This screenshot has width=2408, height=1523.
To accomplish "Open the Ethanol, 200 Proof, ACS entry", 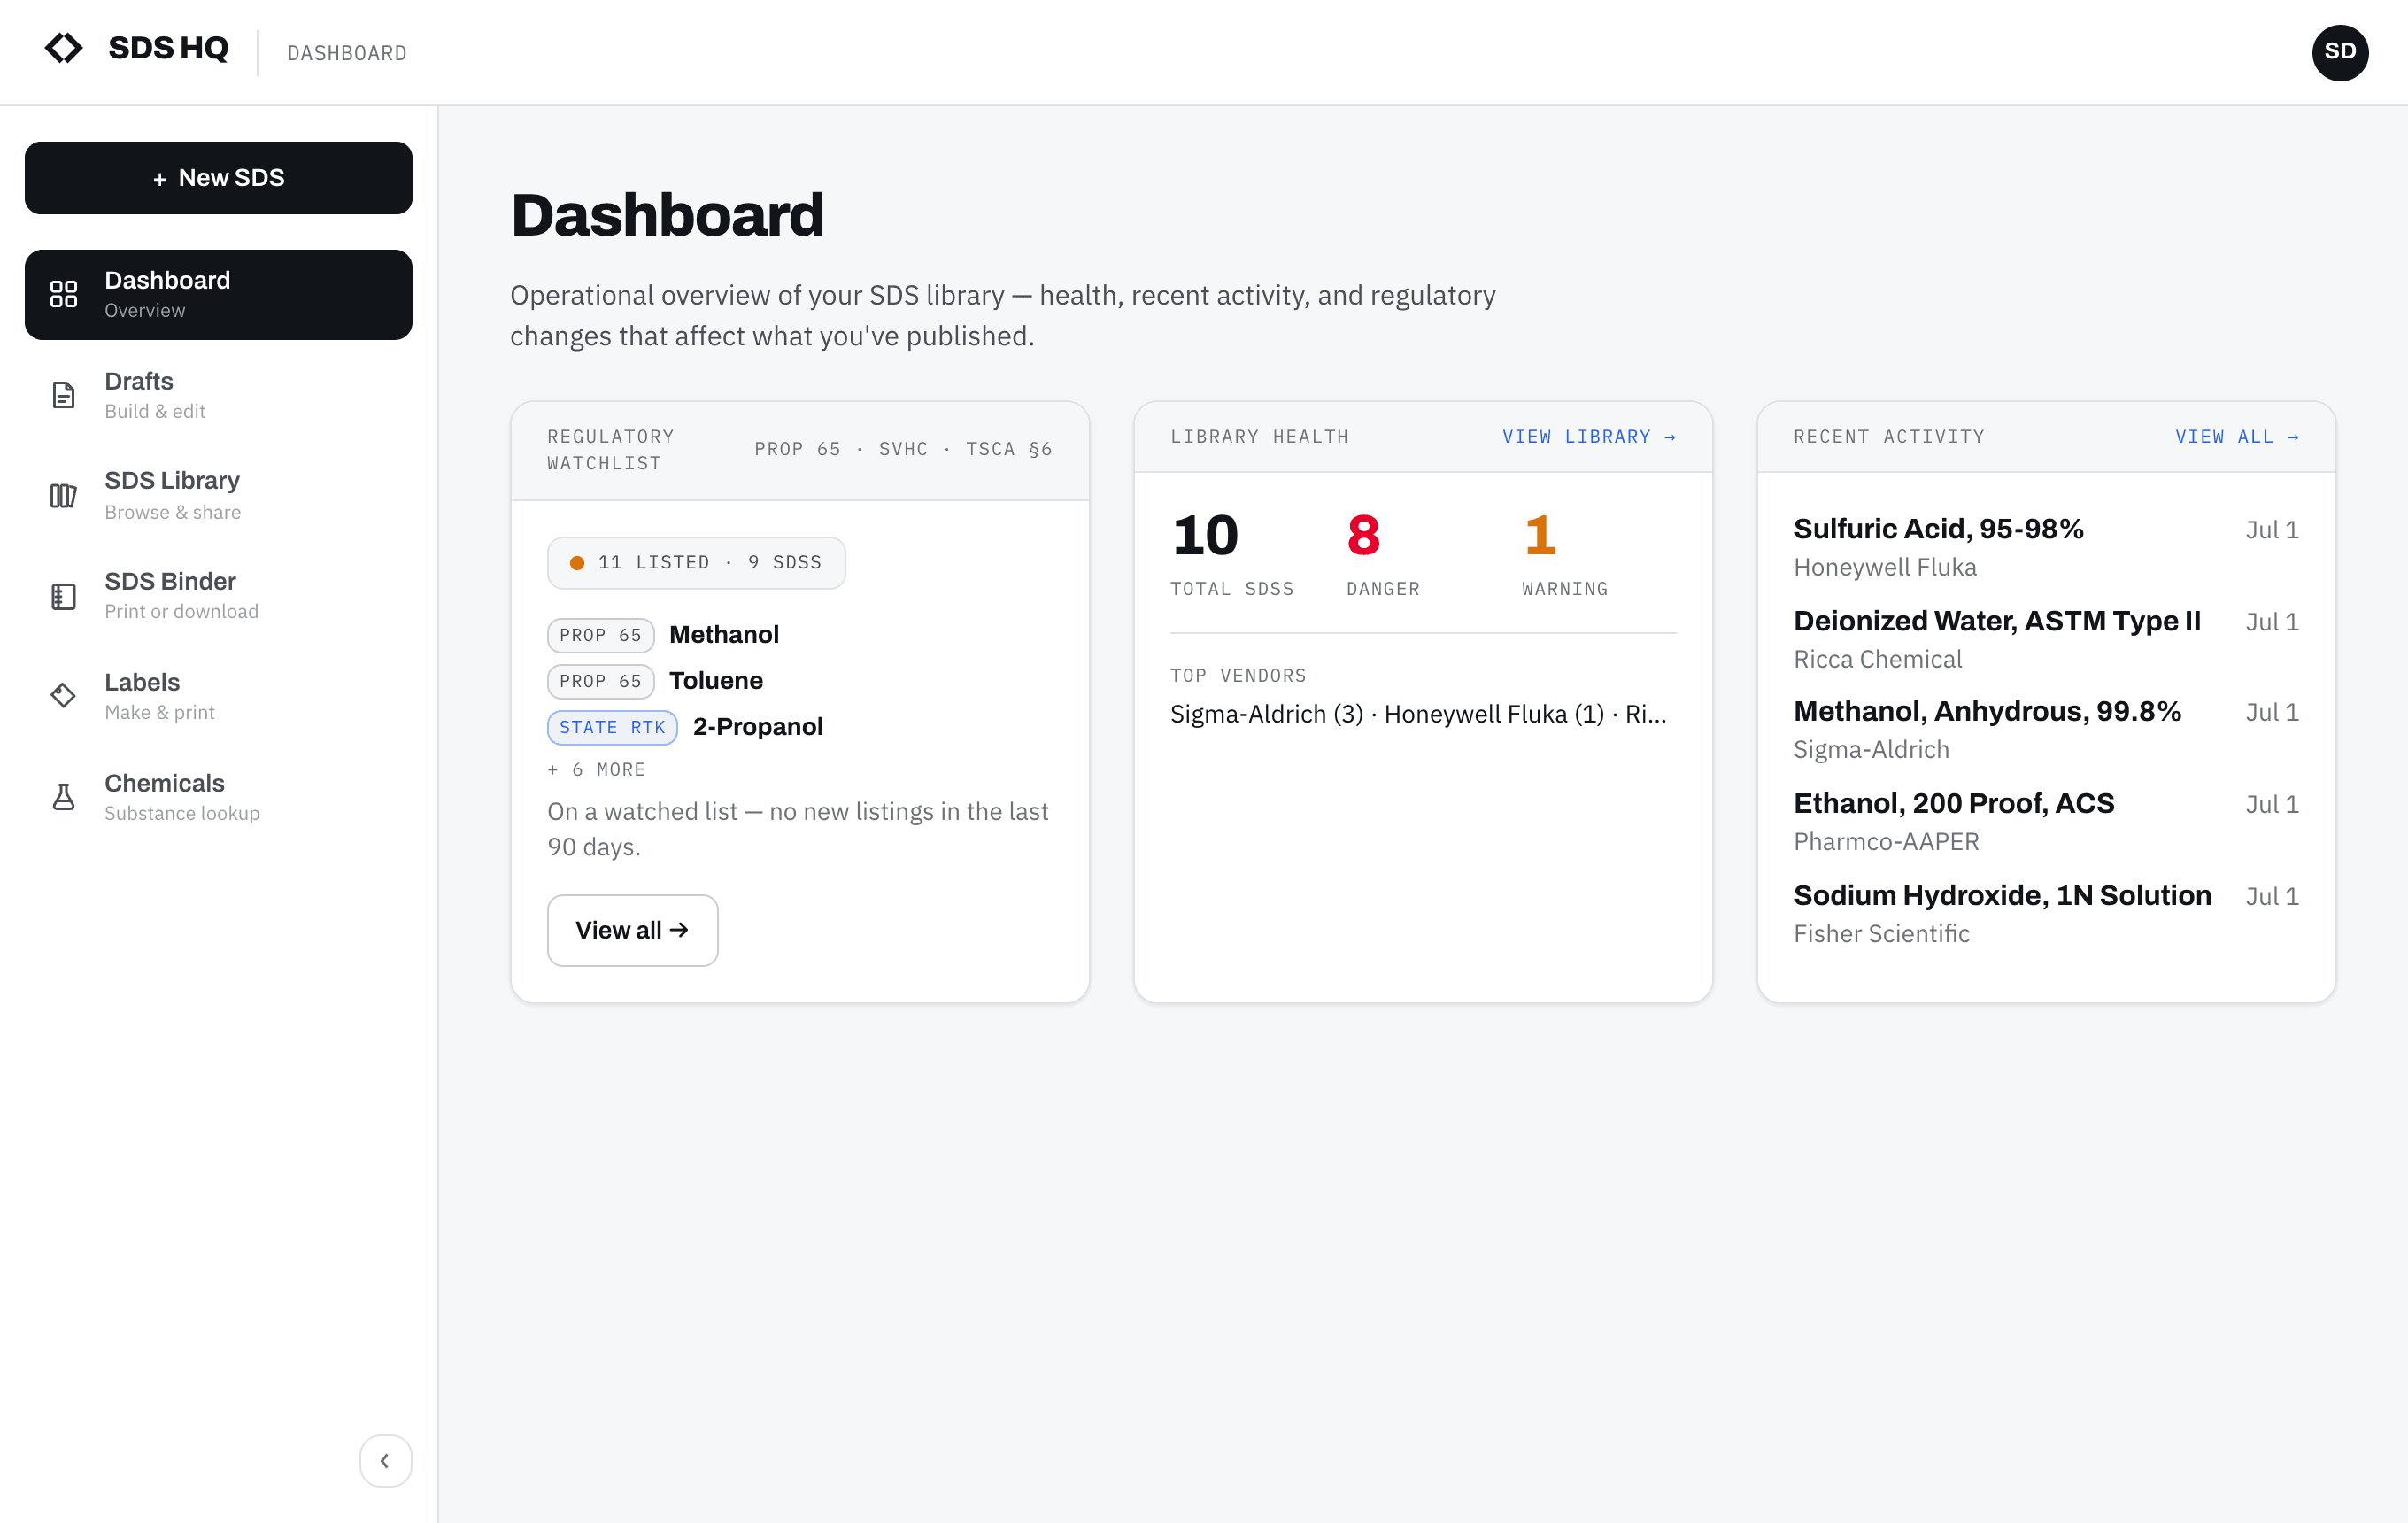I will [2046, 821].
